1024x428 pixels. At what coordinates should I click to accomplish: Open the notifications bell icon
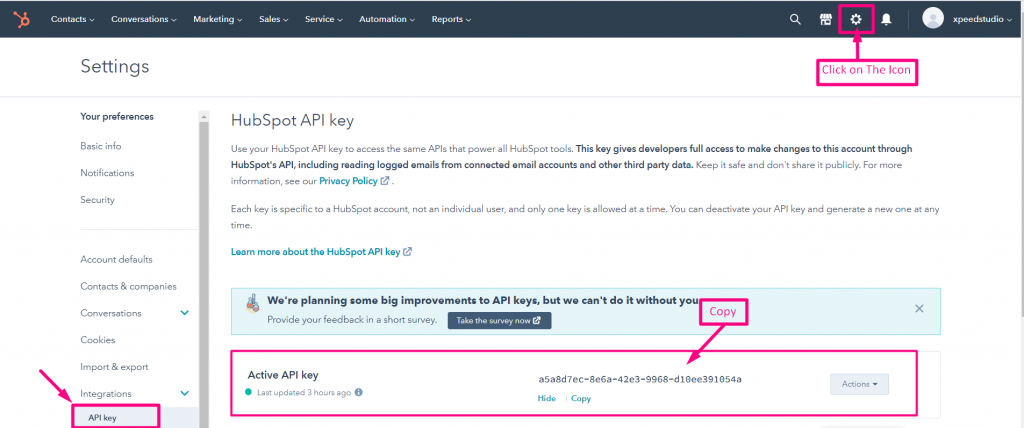[x=886, y=20]
